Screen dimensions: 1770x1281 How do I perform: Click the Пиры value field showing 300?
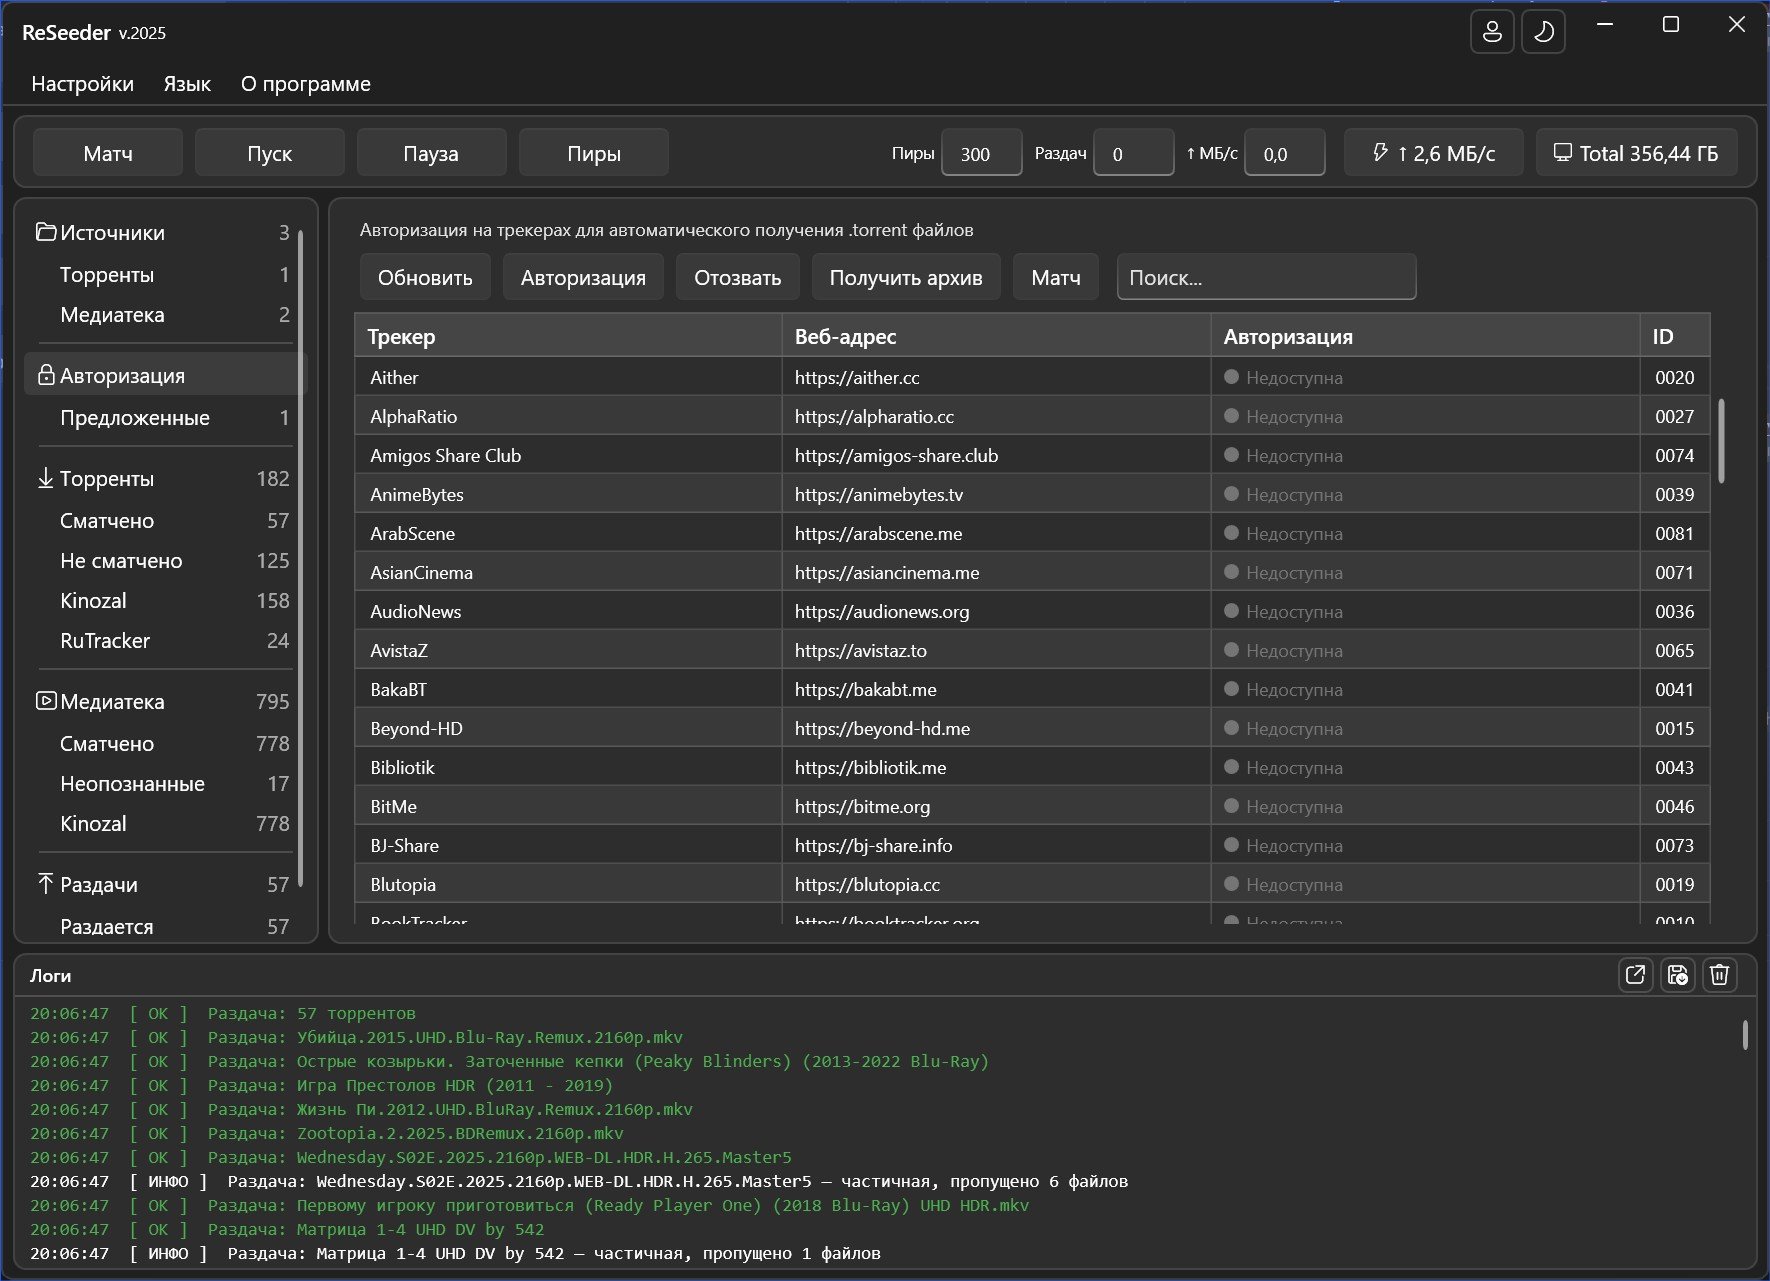[x=981, y=154]
